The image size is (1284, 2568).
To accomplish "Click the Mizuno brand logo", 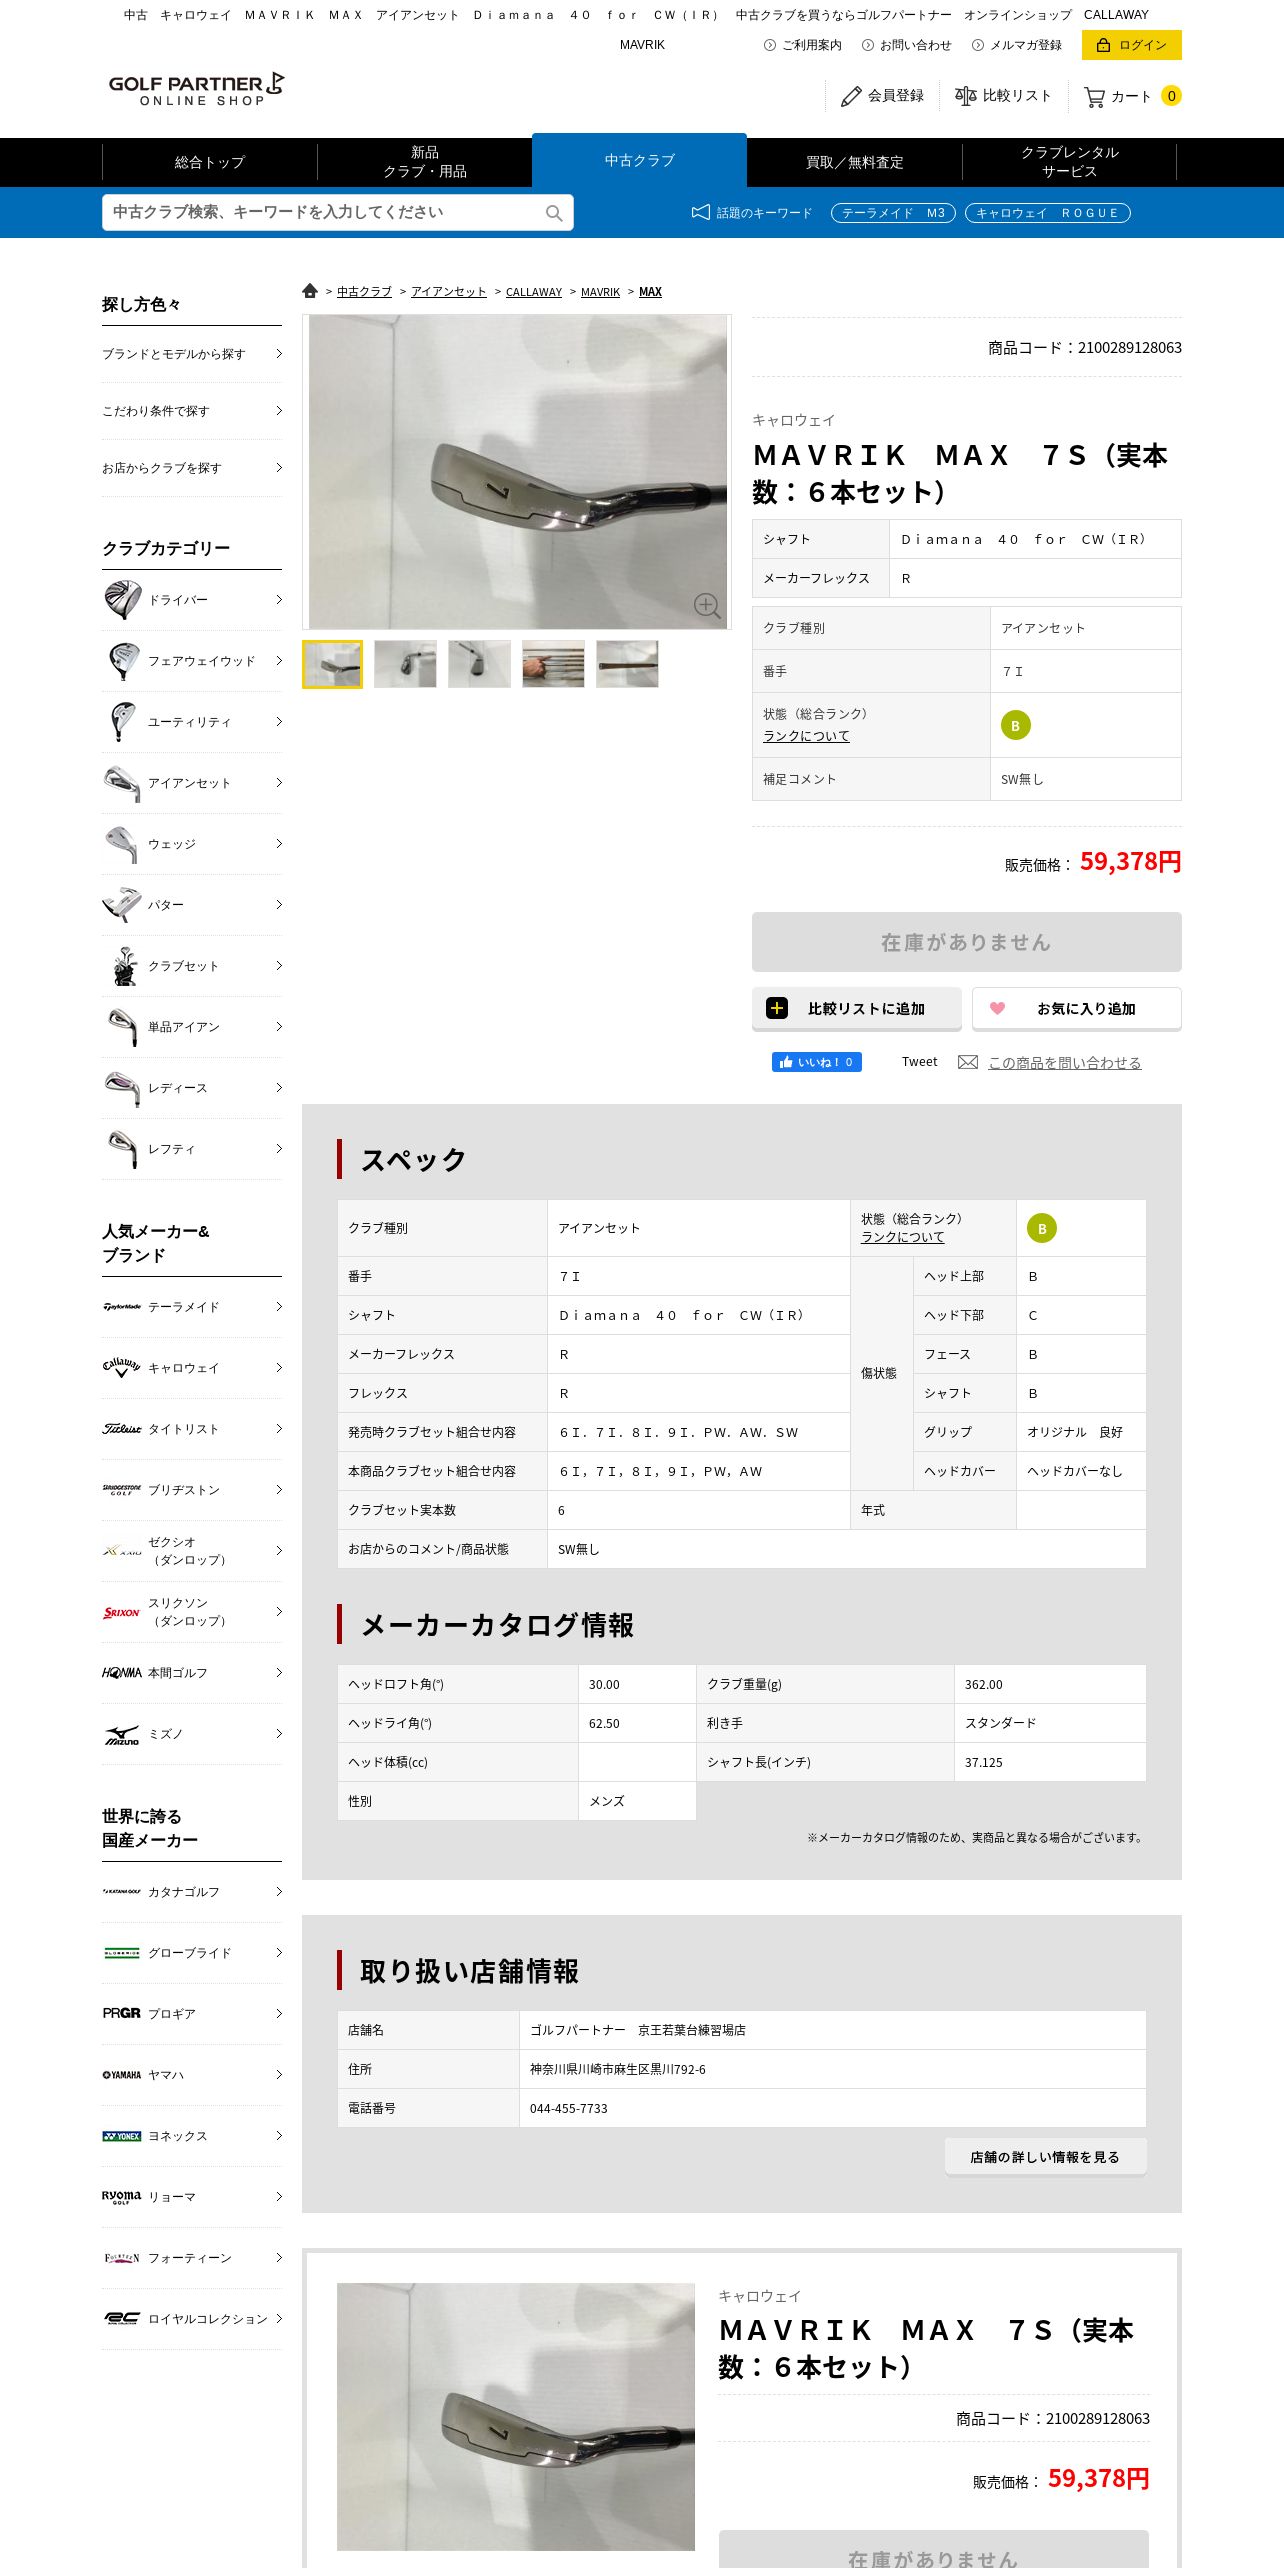I will tap(122, 1735).
